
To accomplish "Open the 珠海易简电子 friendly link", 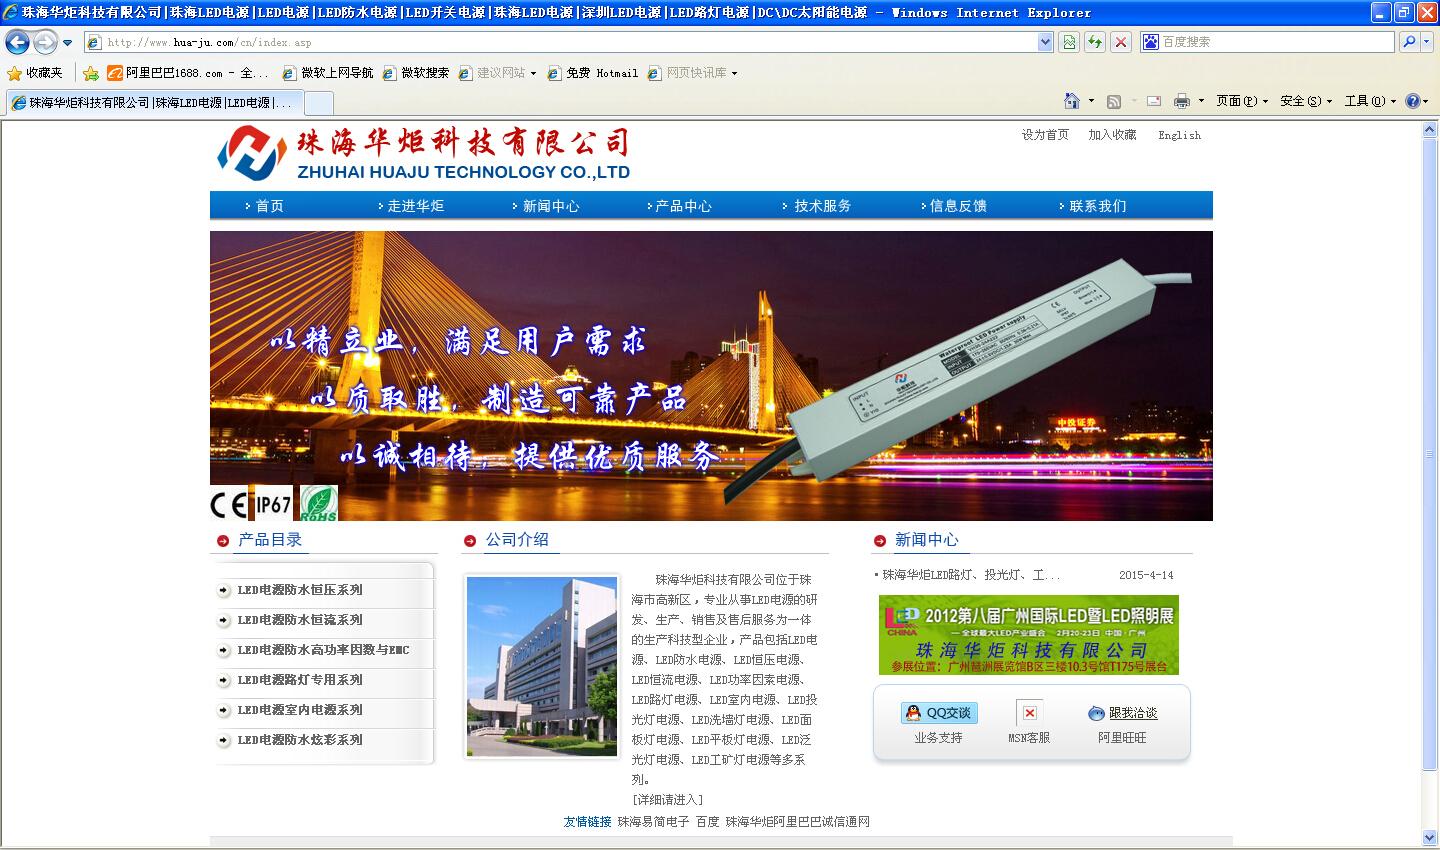I will point(653,821).
